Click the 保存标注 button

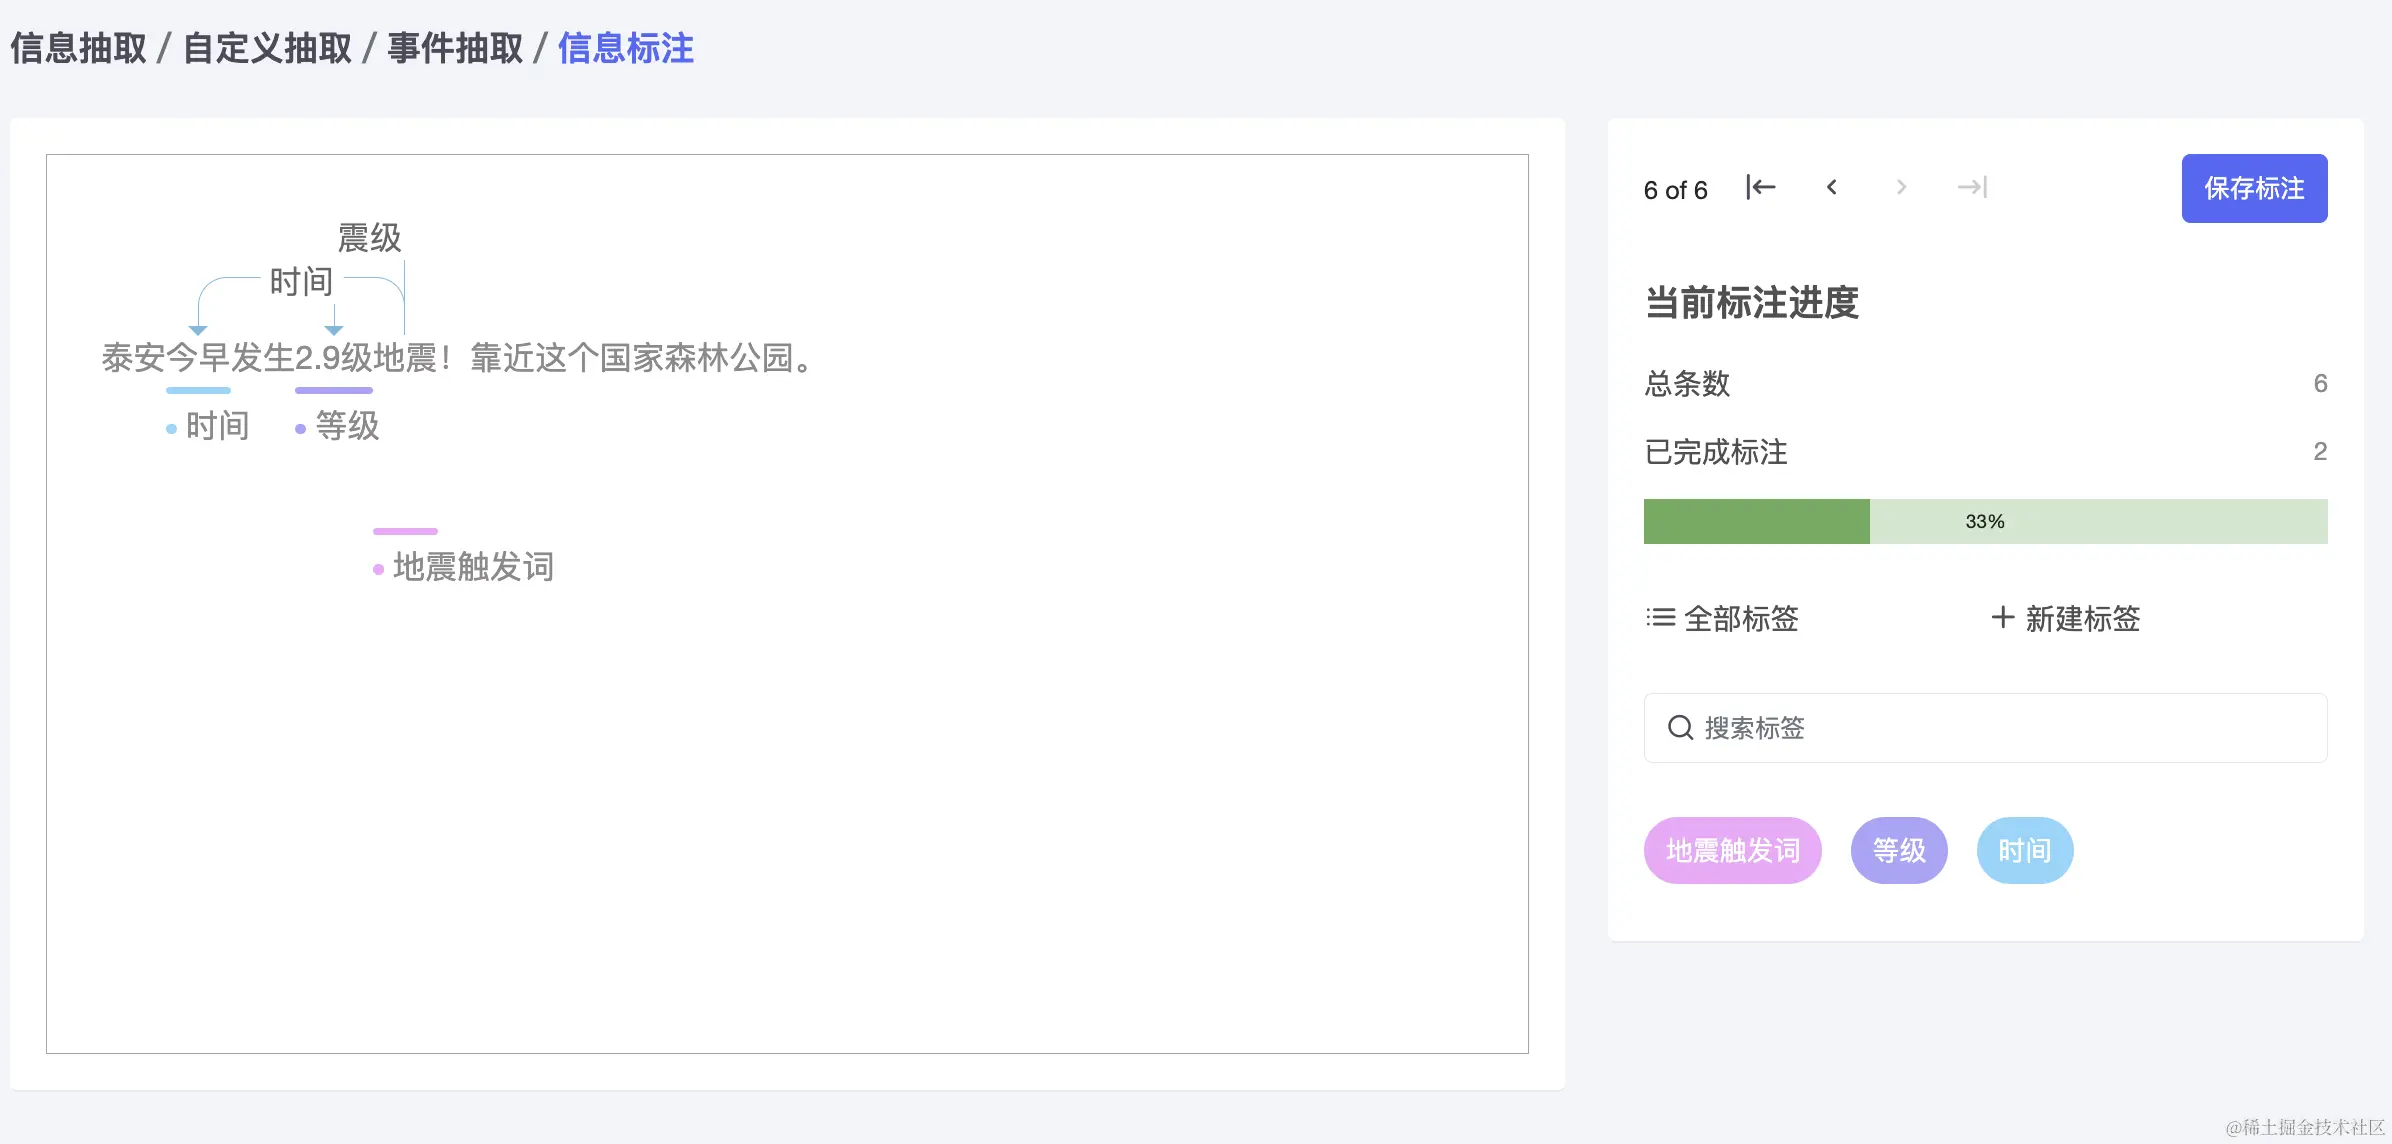click(2253, 188)
